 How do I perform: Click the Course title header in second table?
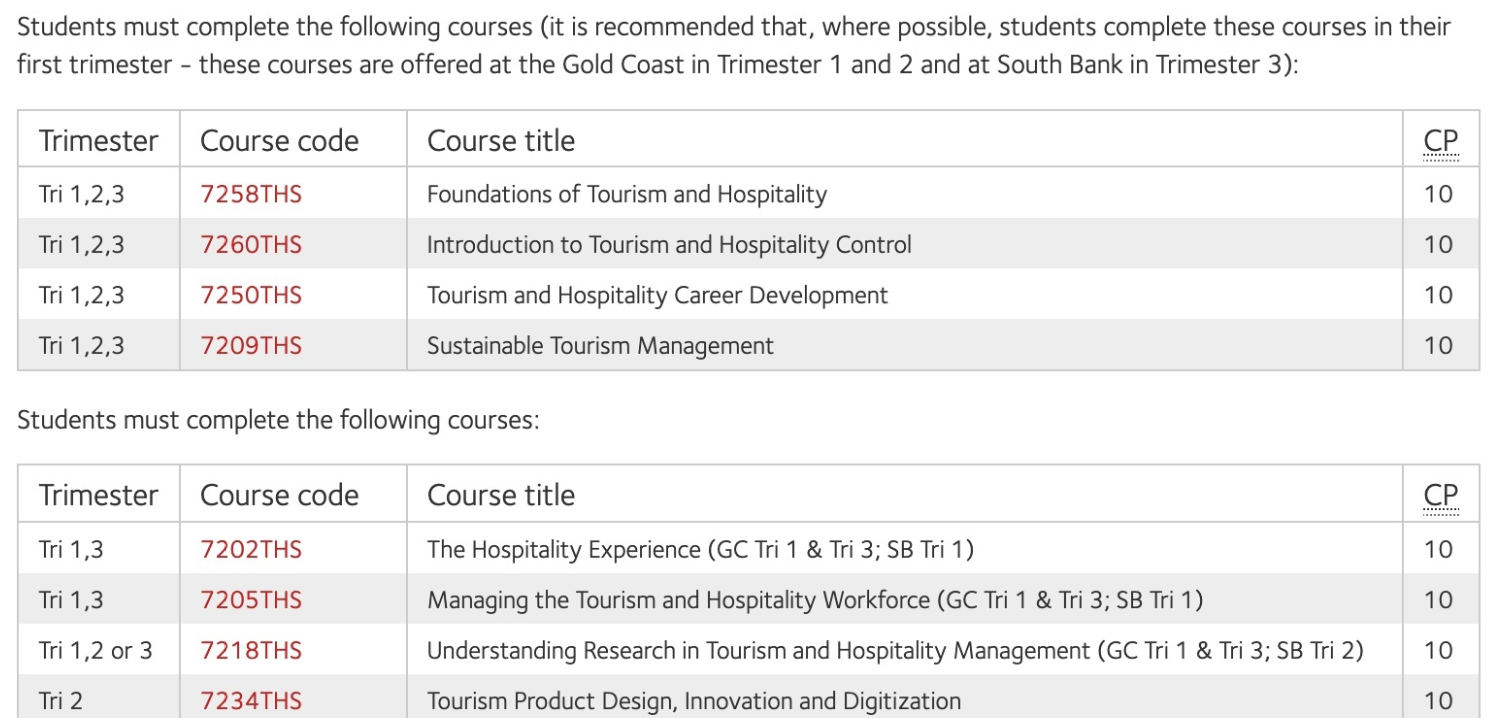point(501,495)
